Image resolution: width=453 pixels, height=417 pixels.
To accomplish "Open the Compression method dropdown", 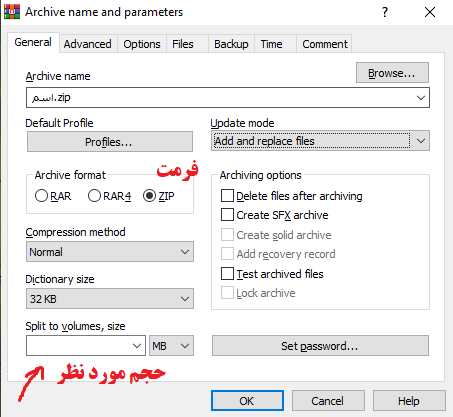I will 110,252.
